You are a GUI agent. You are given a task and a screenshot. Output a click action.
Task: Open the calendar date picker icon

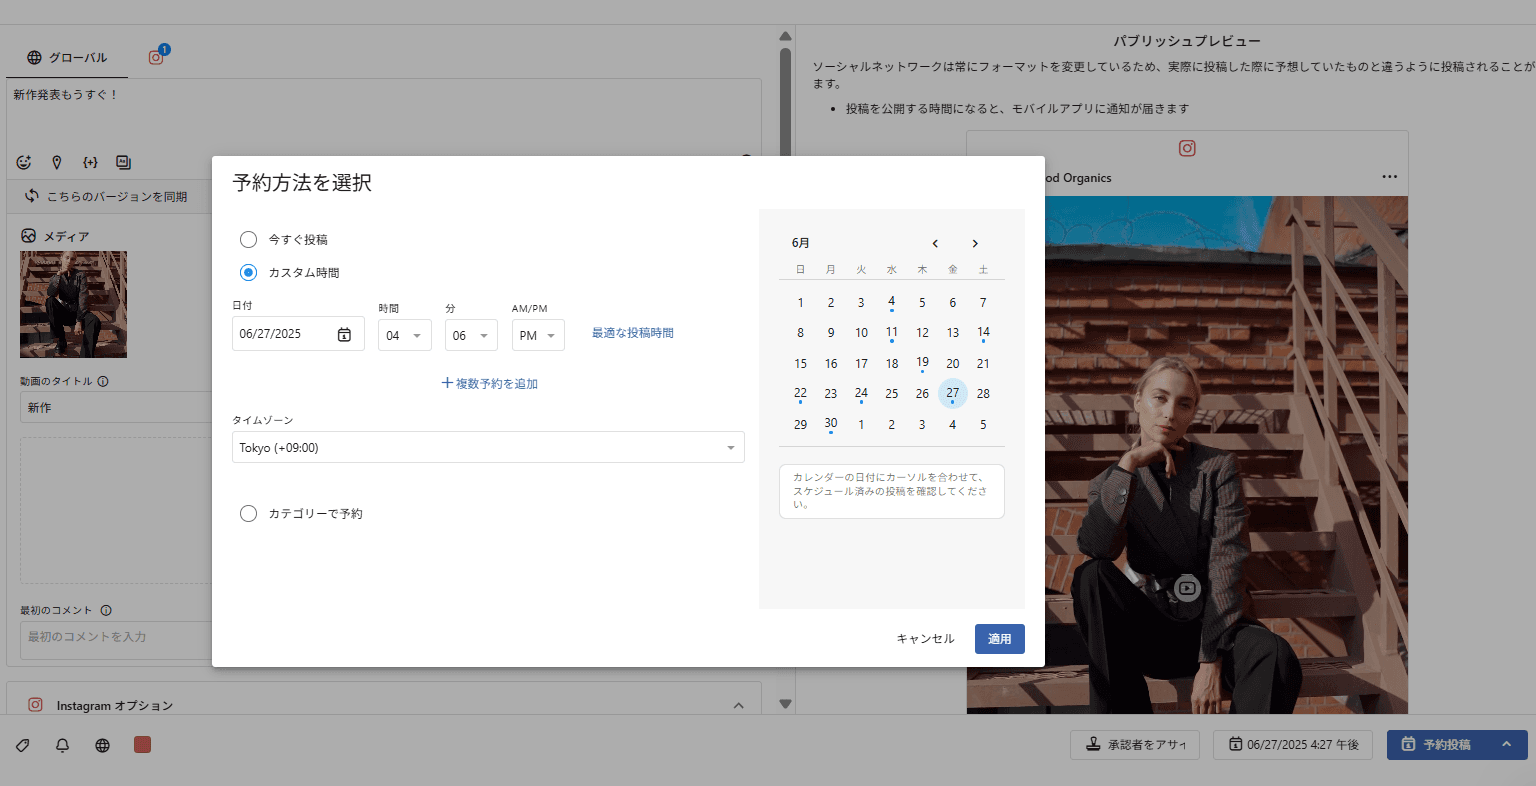[x=344, y=334]
